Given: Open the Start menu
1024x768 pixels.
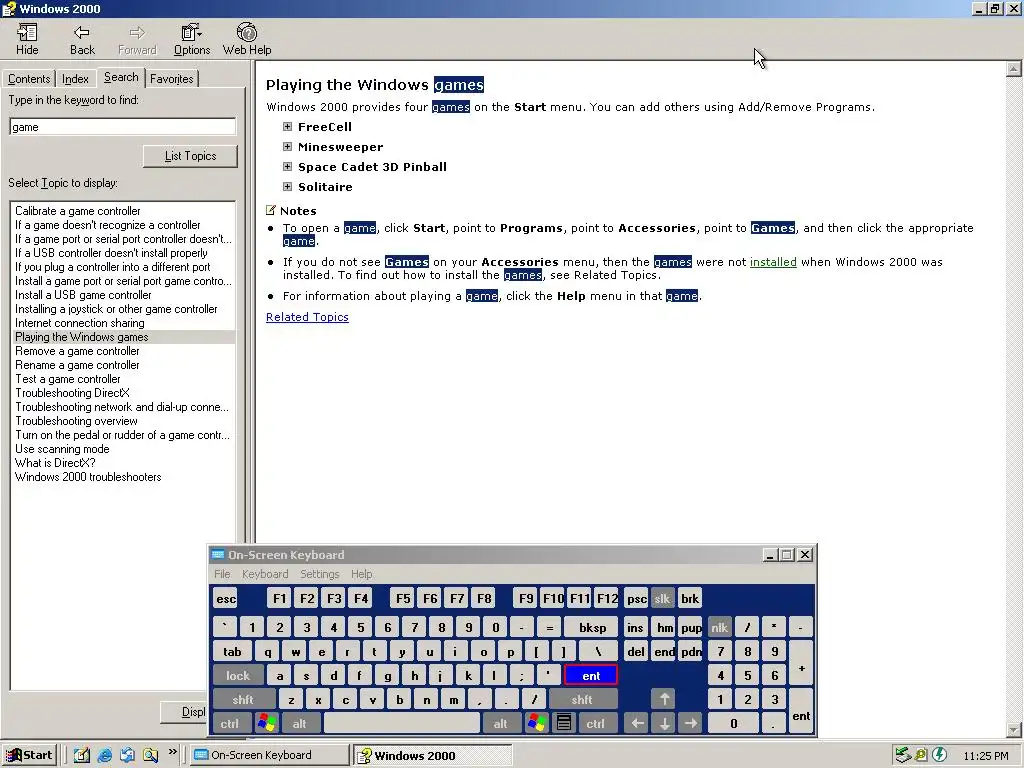Looking at the screenshot, I should [29, 755].
